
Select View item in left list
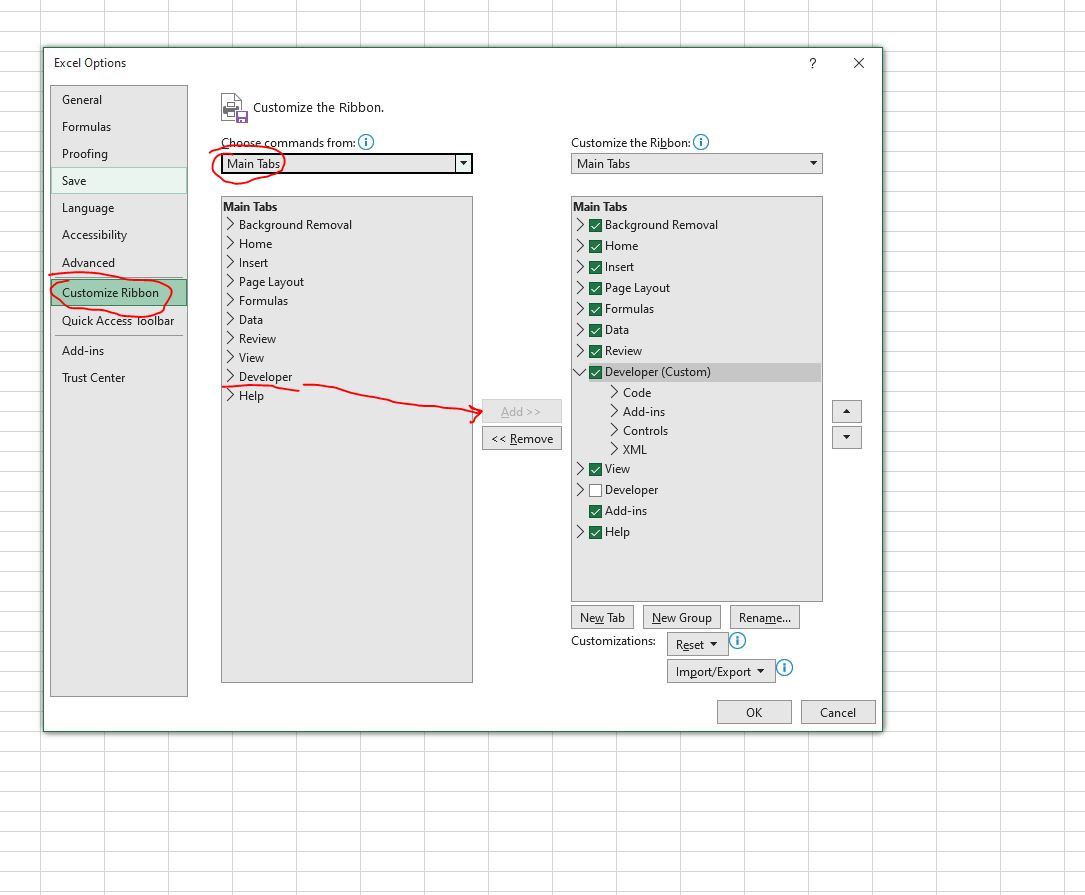(251, 358)
